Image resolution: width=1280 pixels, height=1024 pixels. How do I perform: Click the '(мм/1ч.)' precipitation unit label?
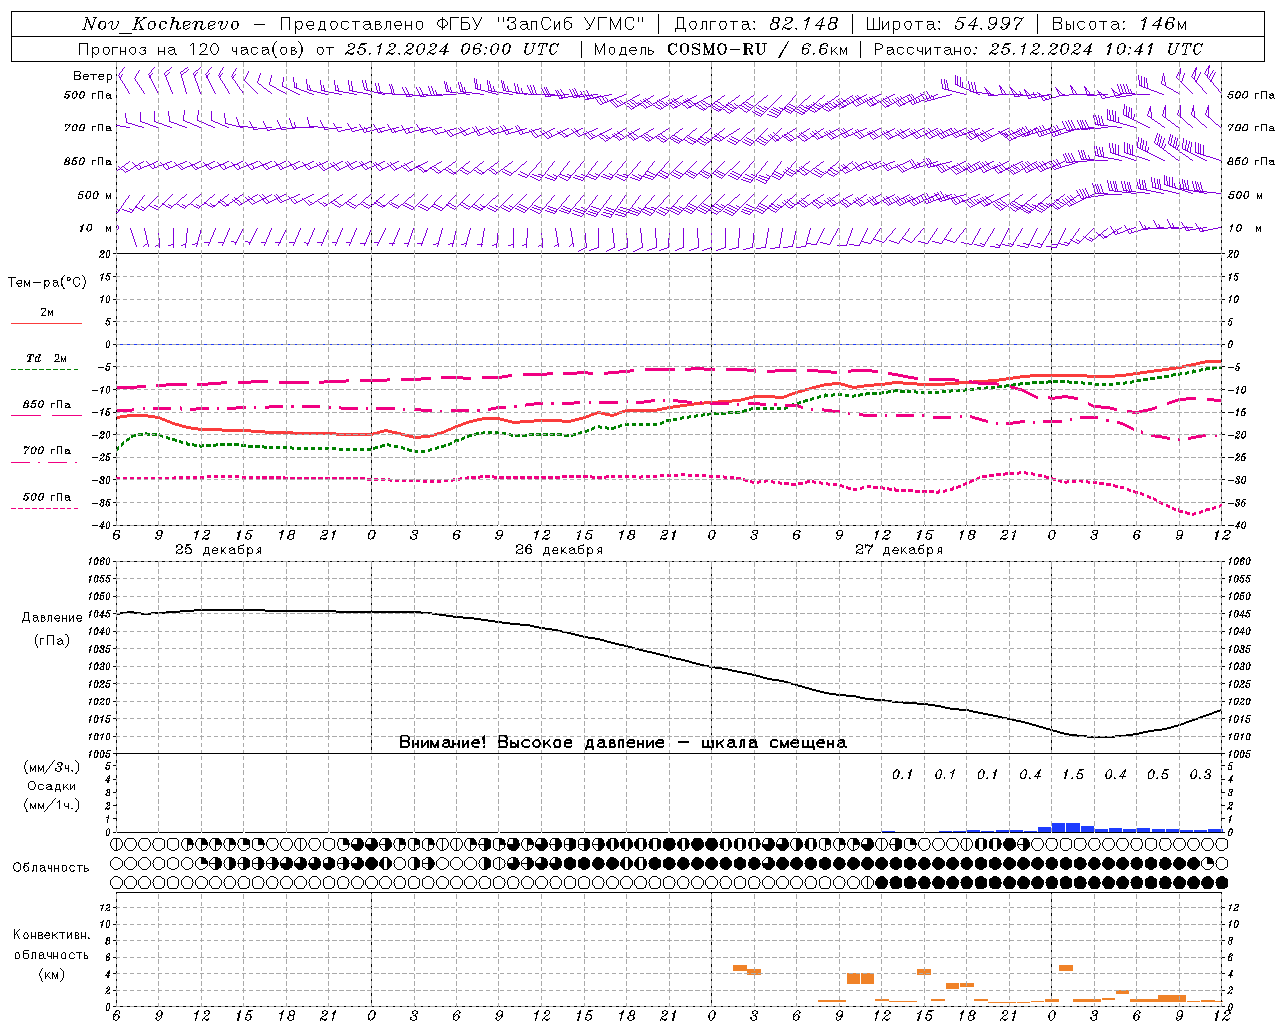[52, 805]
